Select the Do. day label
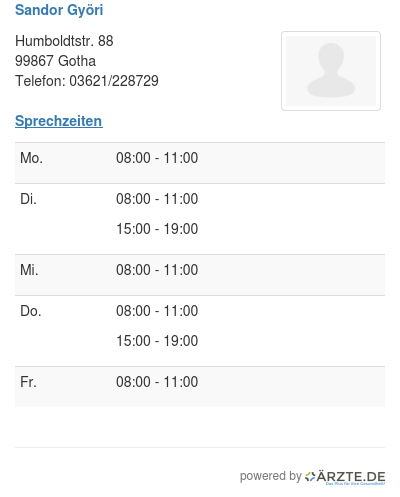This screenshot has height=497, width=400. tap(31, 311)
